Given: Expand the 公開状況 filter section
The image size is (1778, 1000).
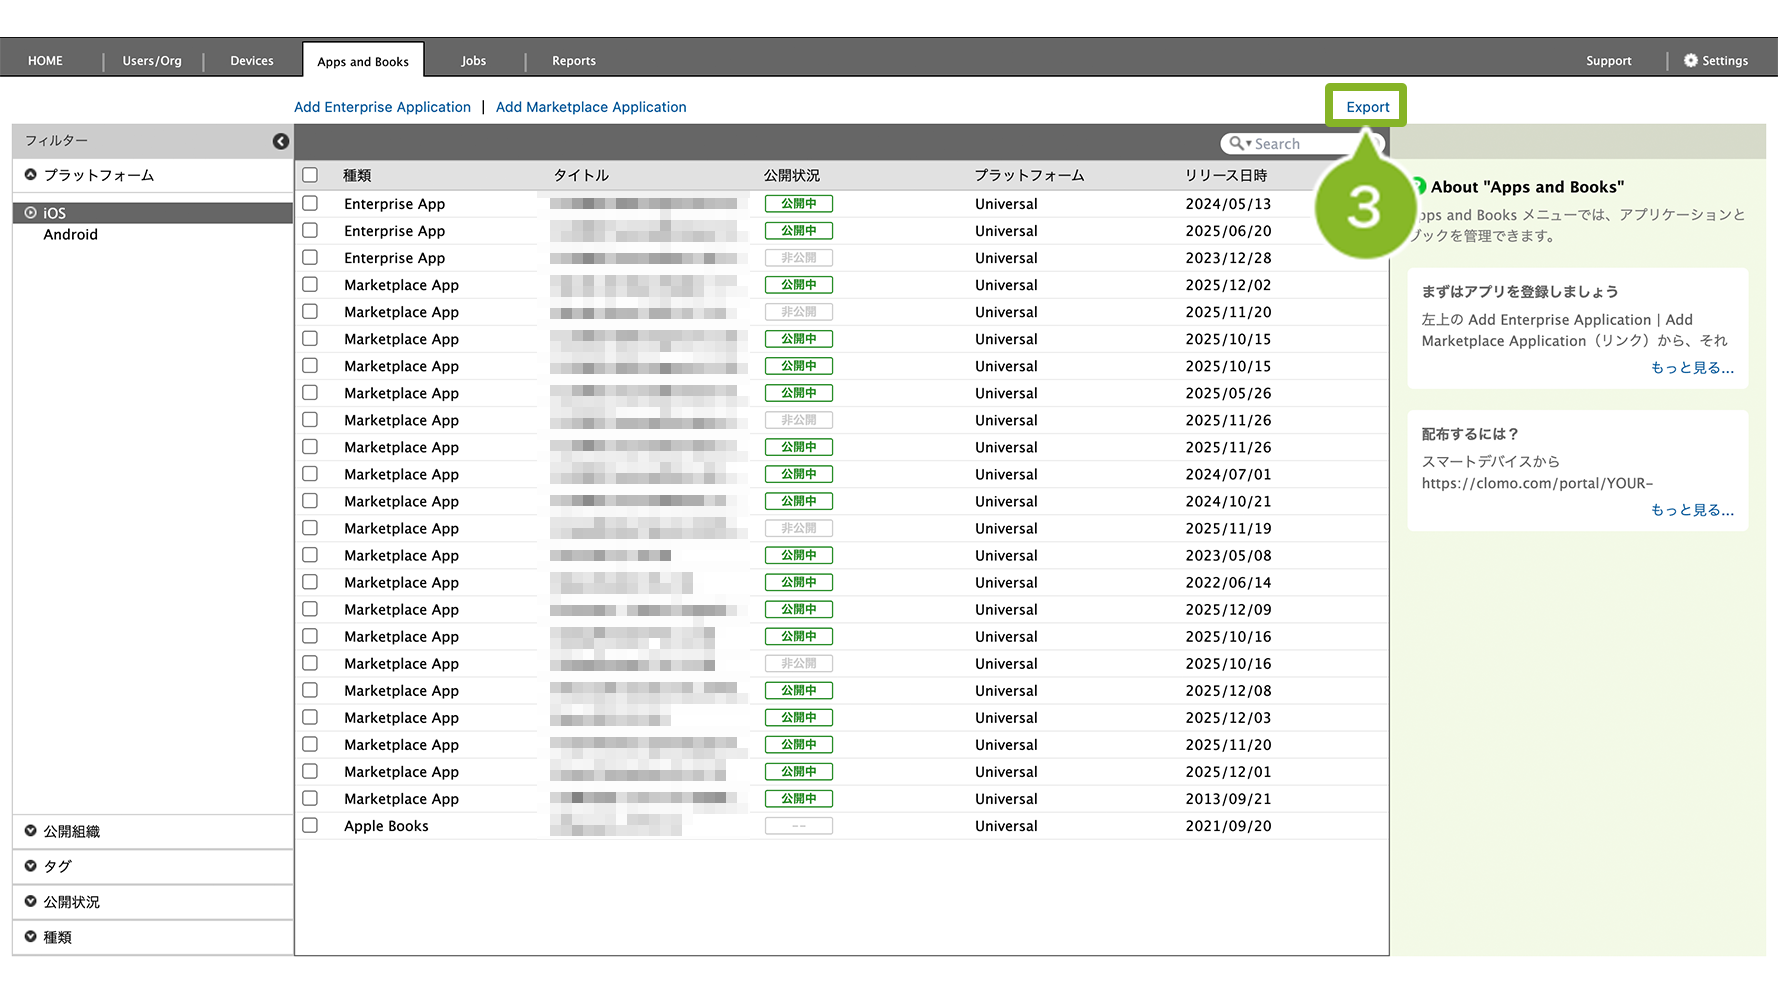Looking at the screenshot, I should click(31, 901).
